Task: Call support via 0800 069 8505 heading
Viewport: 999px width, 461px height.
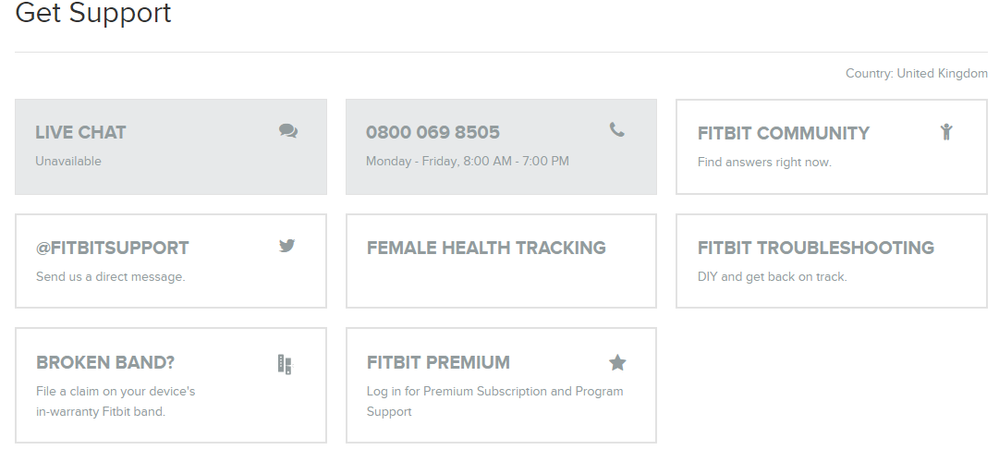Action: pyautogui.click(x=432, y=132)
